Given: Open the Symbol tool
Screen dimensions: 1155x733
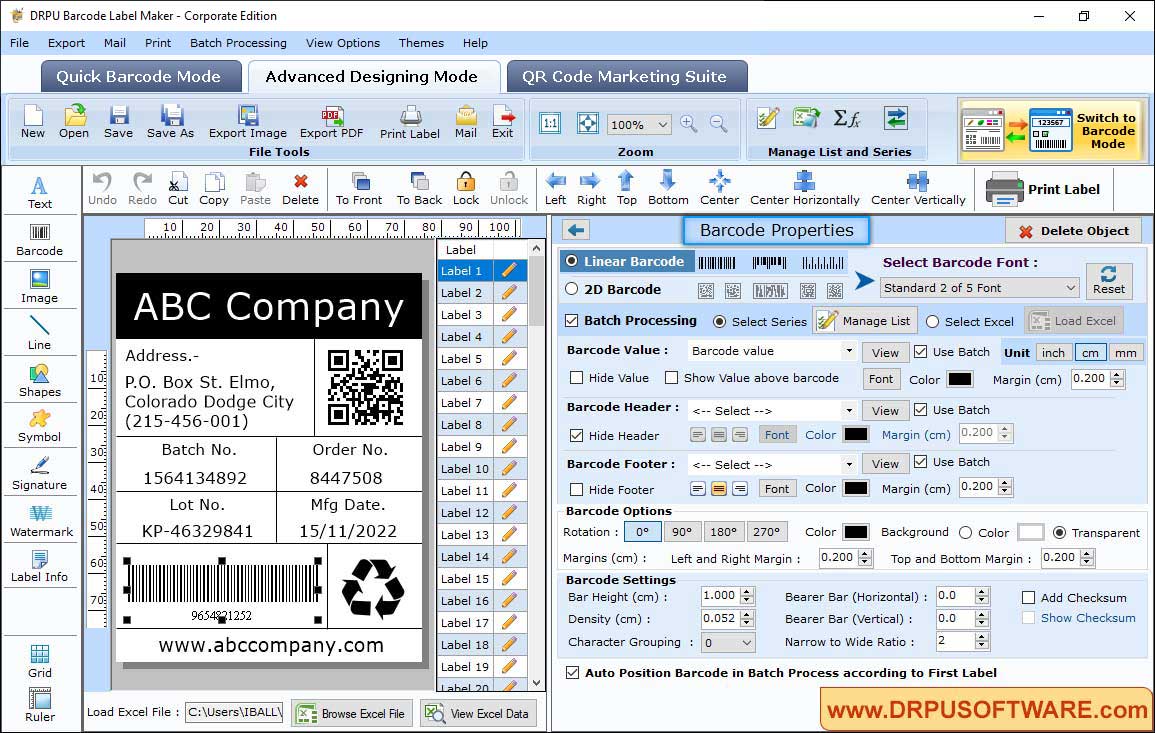Looking at the screenshot, I should (40, 427).
